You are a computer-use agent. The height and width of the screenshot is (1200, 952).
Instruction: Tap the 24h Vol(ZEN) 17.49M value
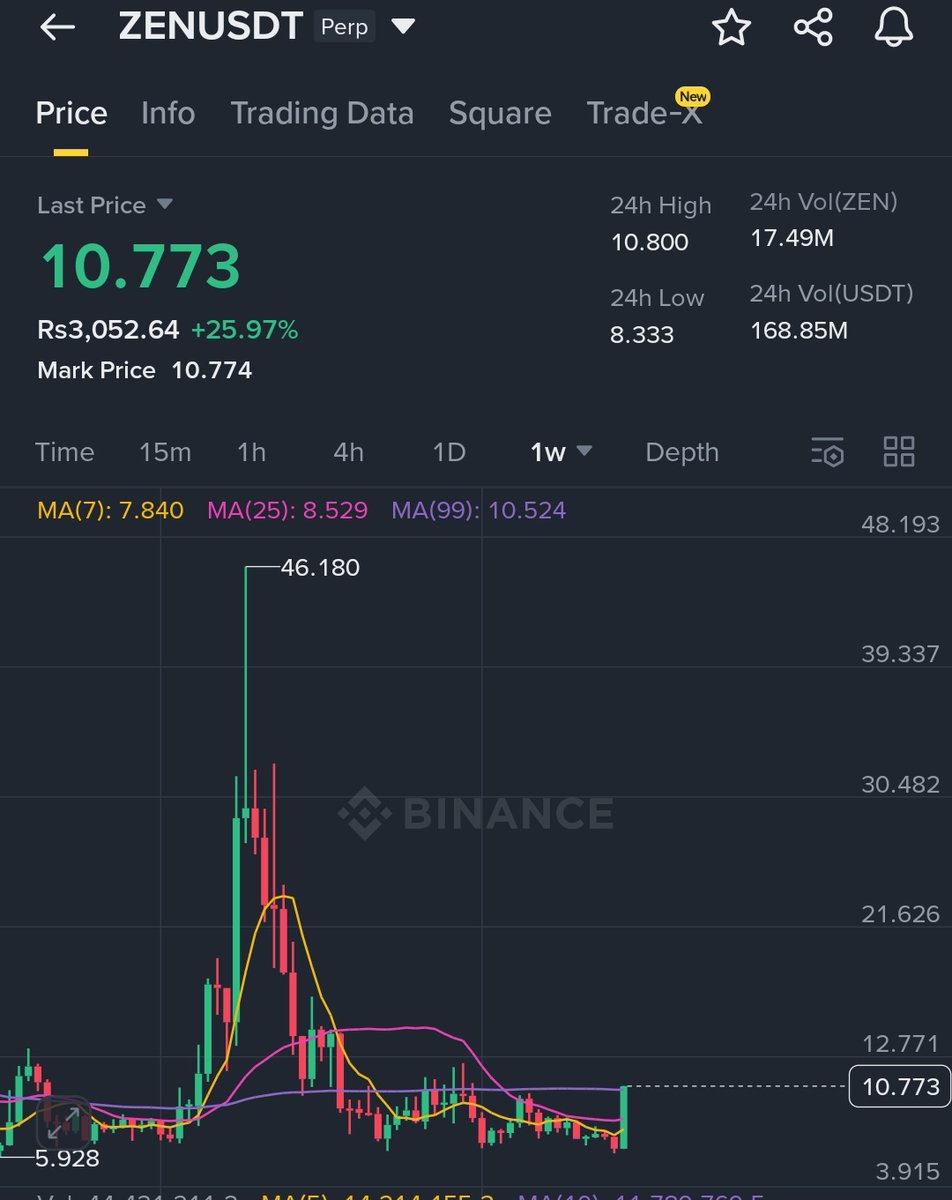[792, 238]
